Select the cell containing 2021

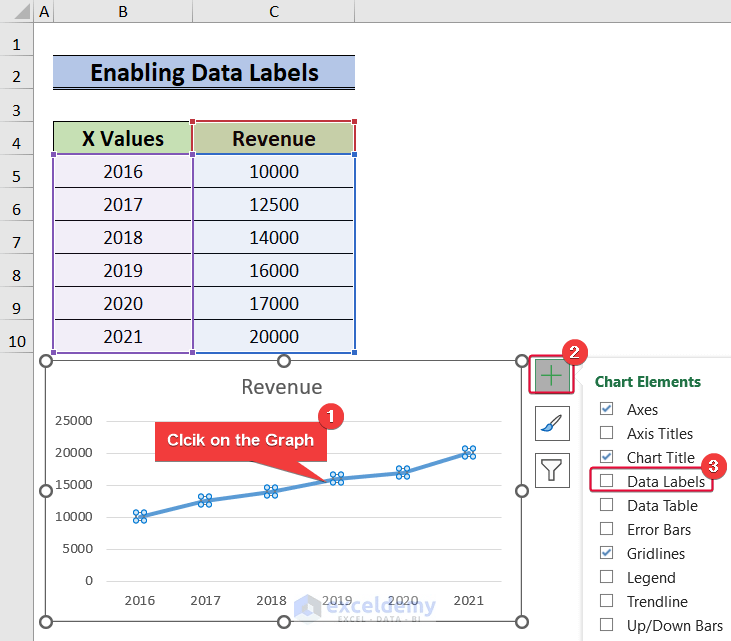[x=123, y=337]
